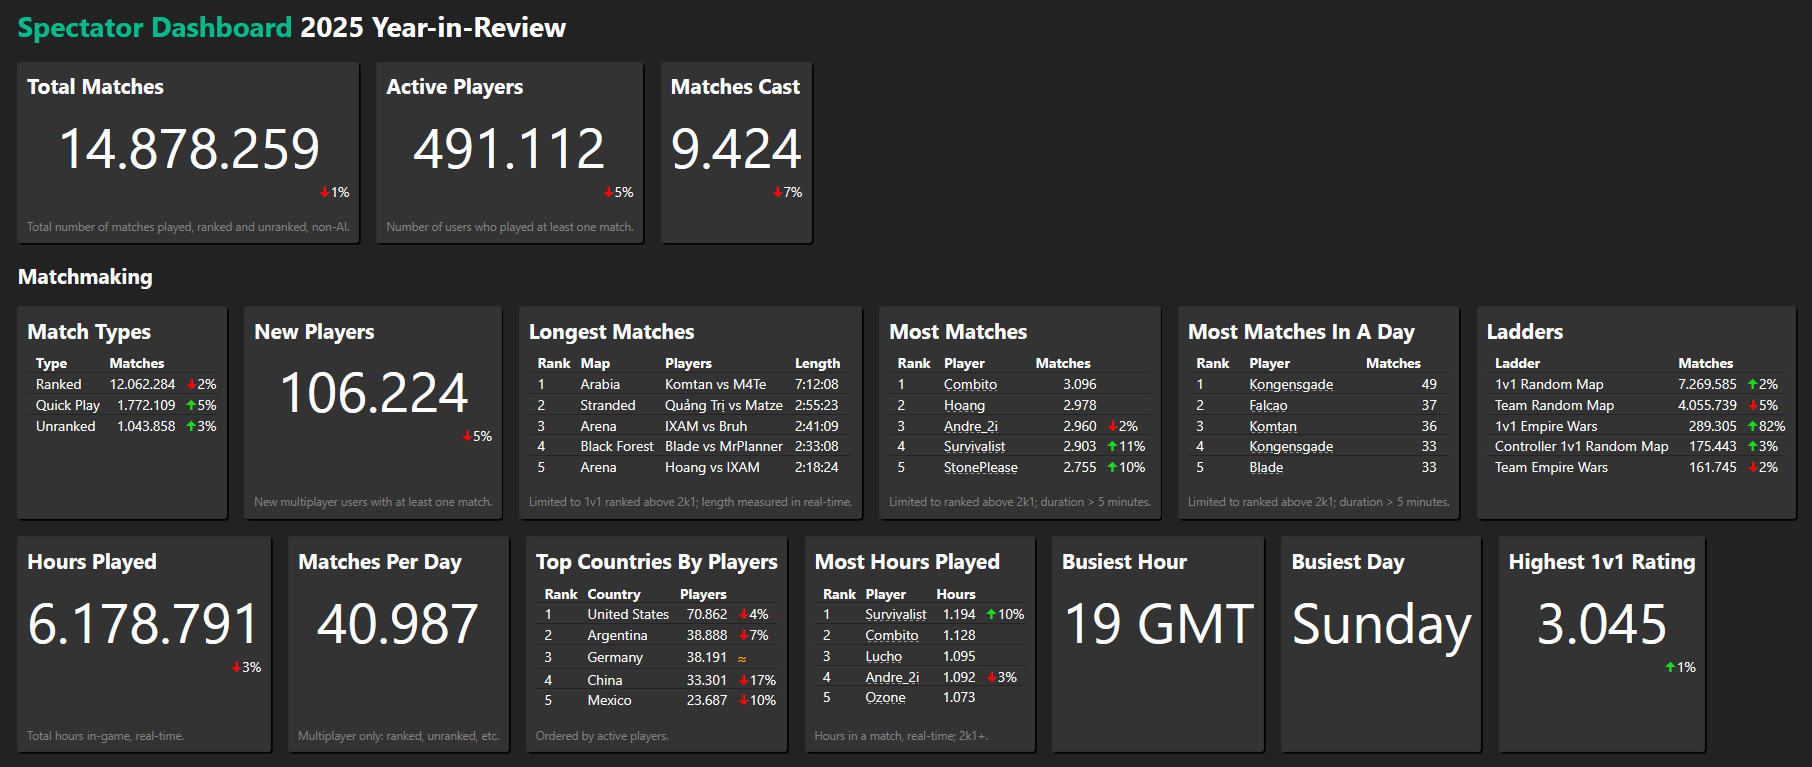Select Andre_2i in Most Hours Played

click(x=892, y=677)
